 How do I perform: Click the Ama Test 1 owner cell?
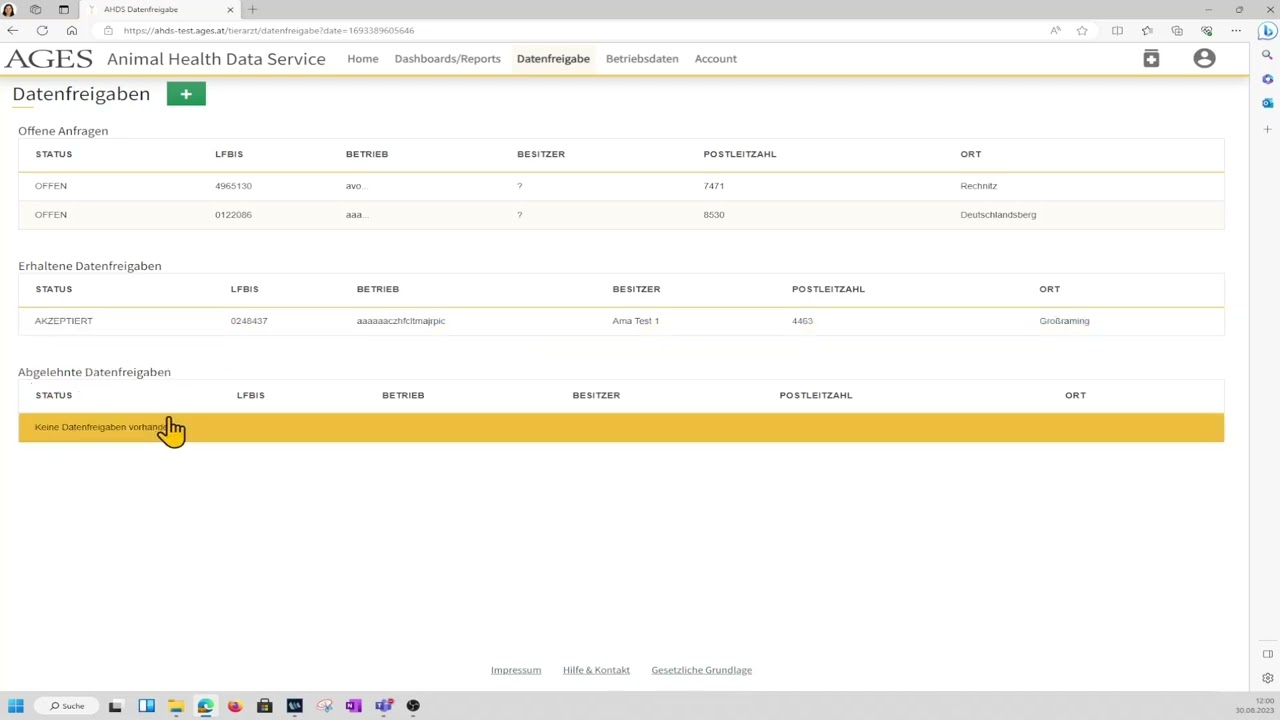[636, 321]
